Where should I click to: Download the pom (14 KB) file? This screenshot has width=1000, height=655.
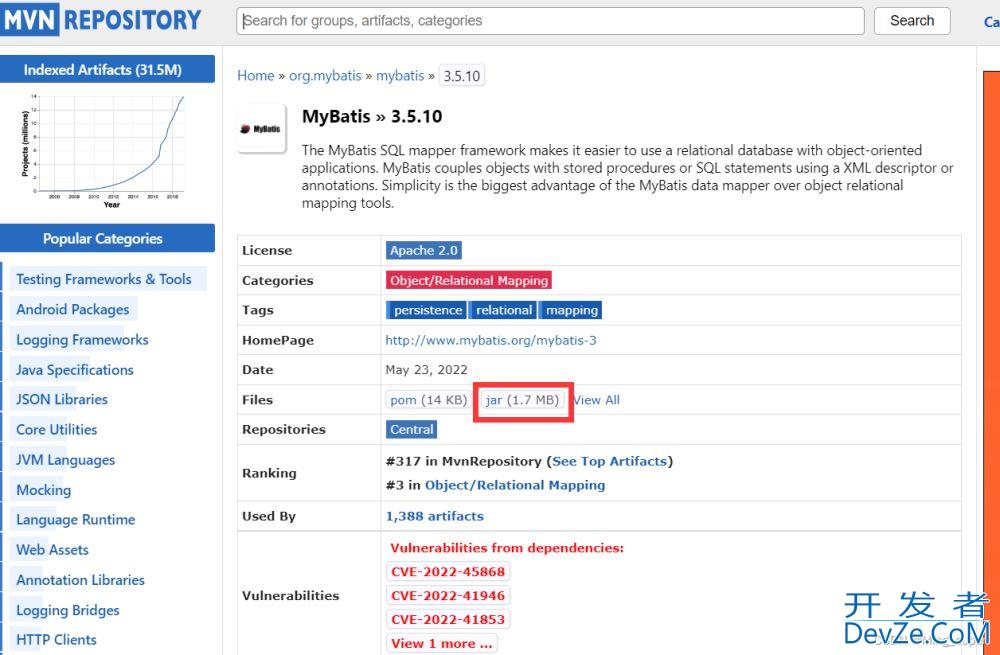429,400
